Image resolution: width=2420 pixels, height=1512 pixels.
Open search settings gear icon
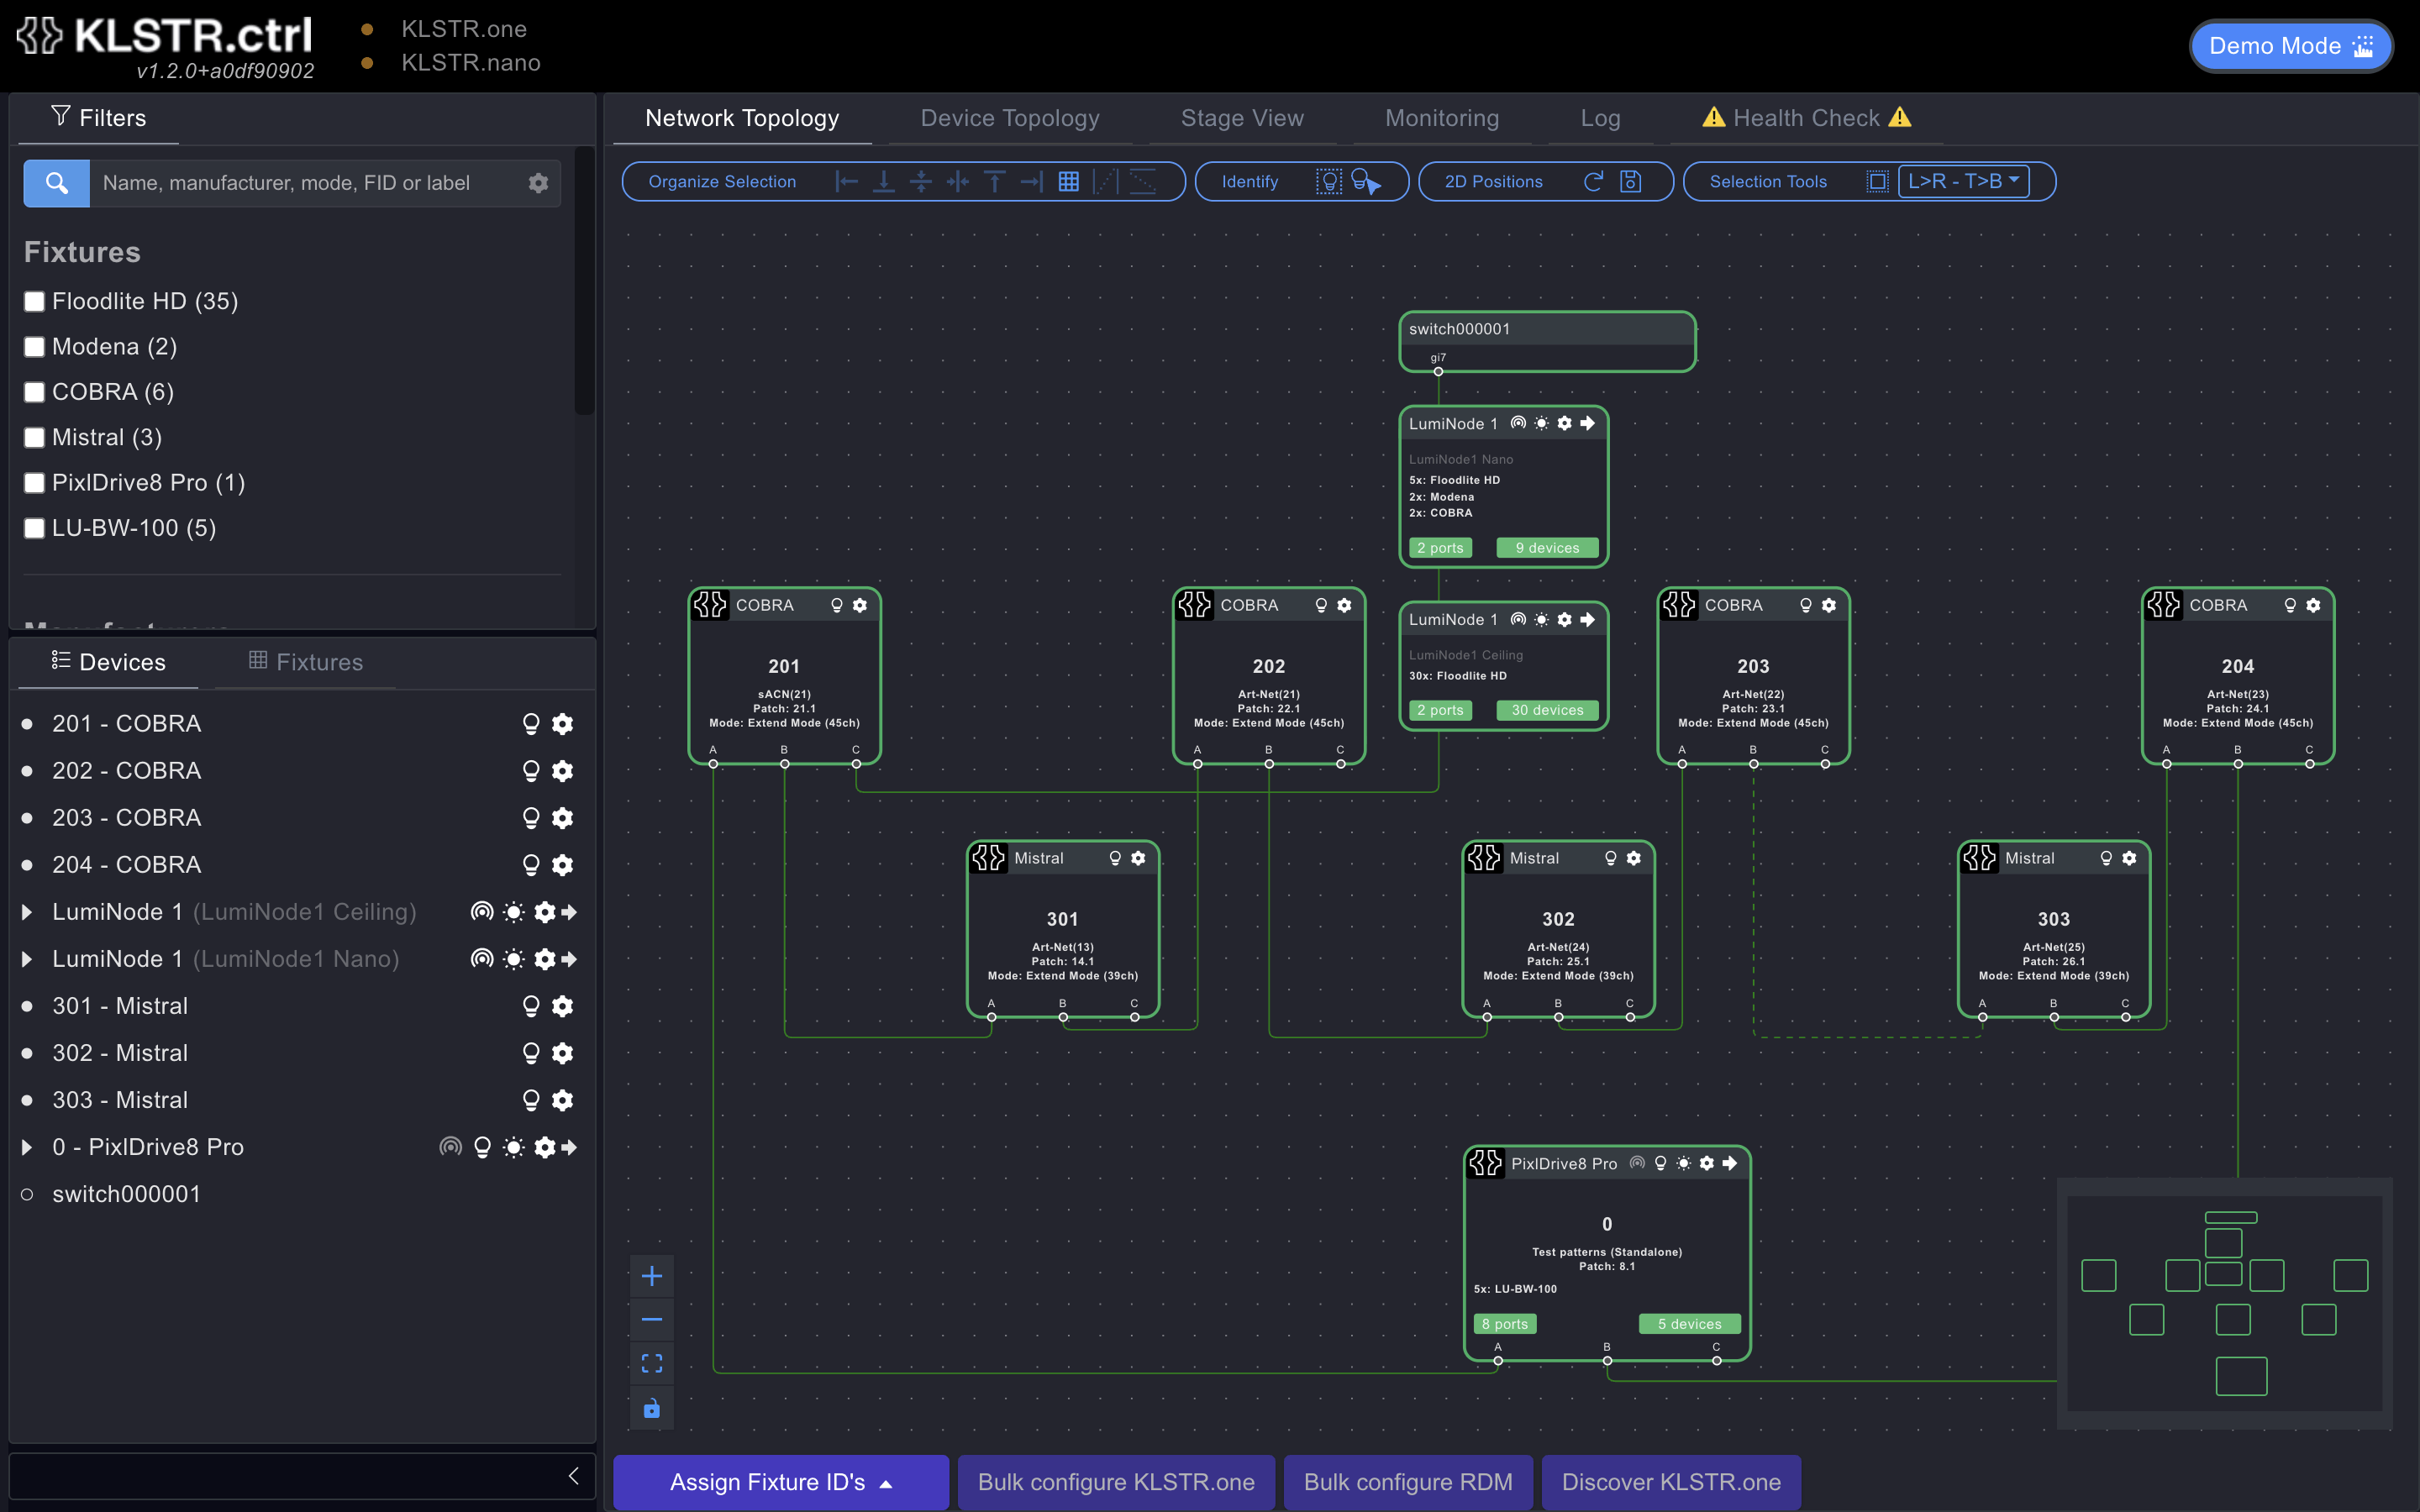pos(538,183)
